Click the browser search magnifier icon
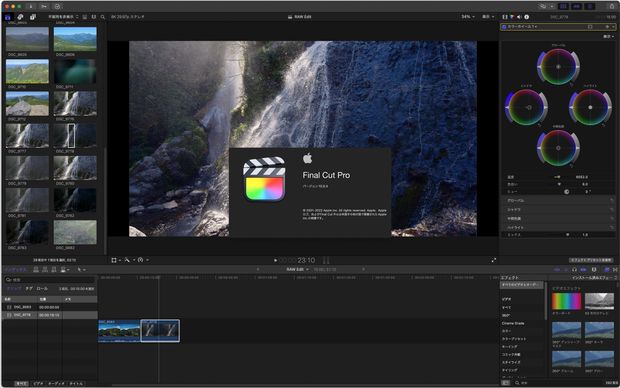 pyautogui.click(x=103, y=17)
